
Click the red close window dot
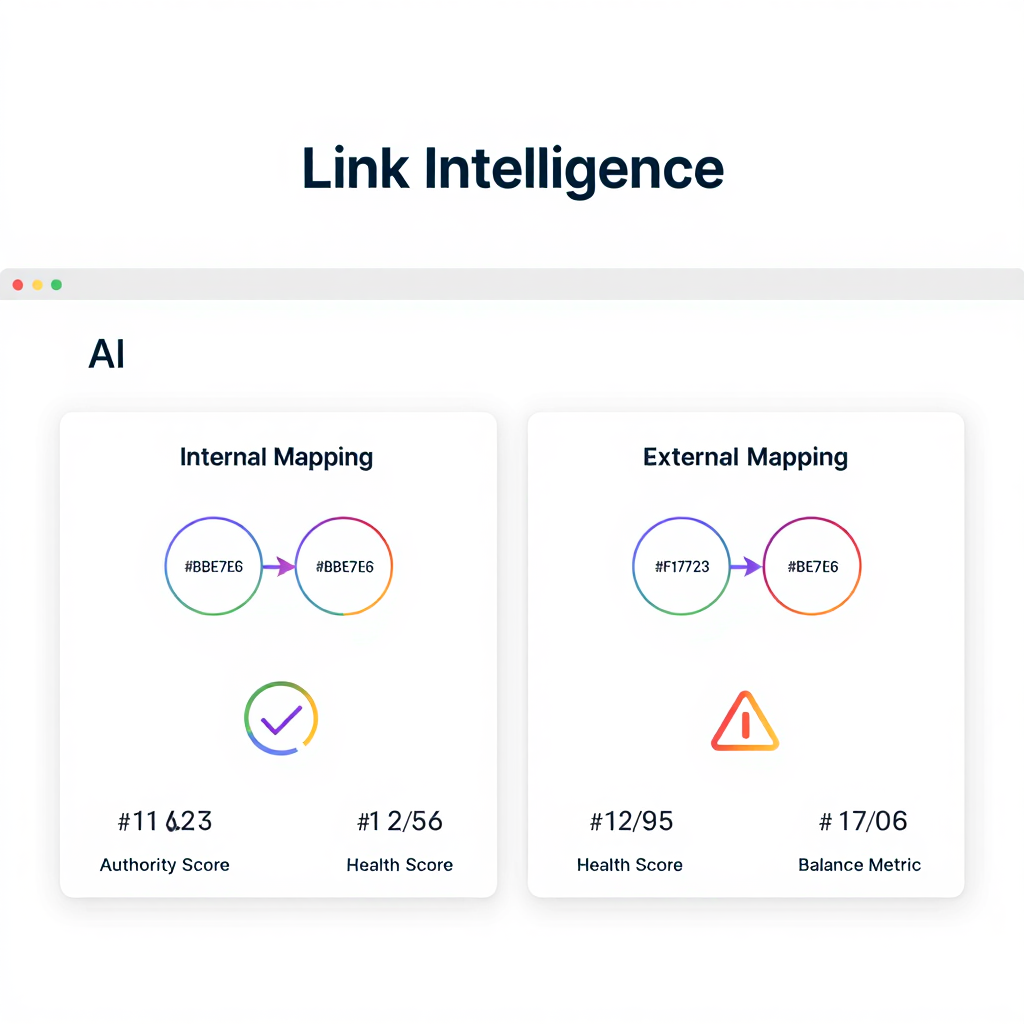click(17, 285)
